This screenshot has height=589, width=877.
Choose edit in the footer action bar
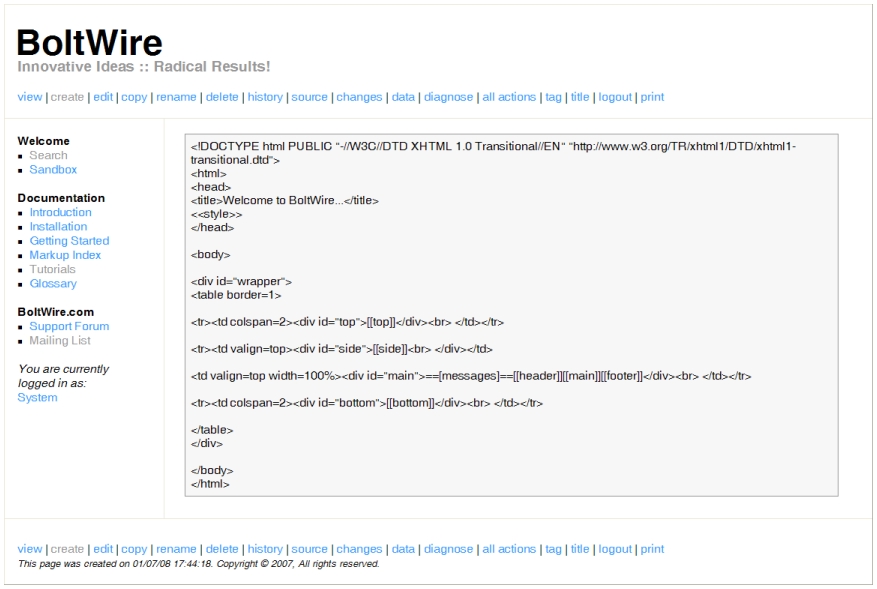pos(103,549)
